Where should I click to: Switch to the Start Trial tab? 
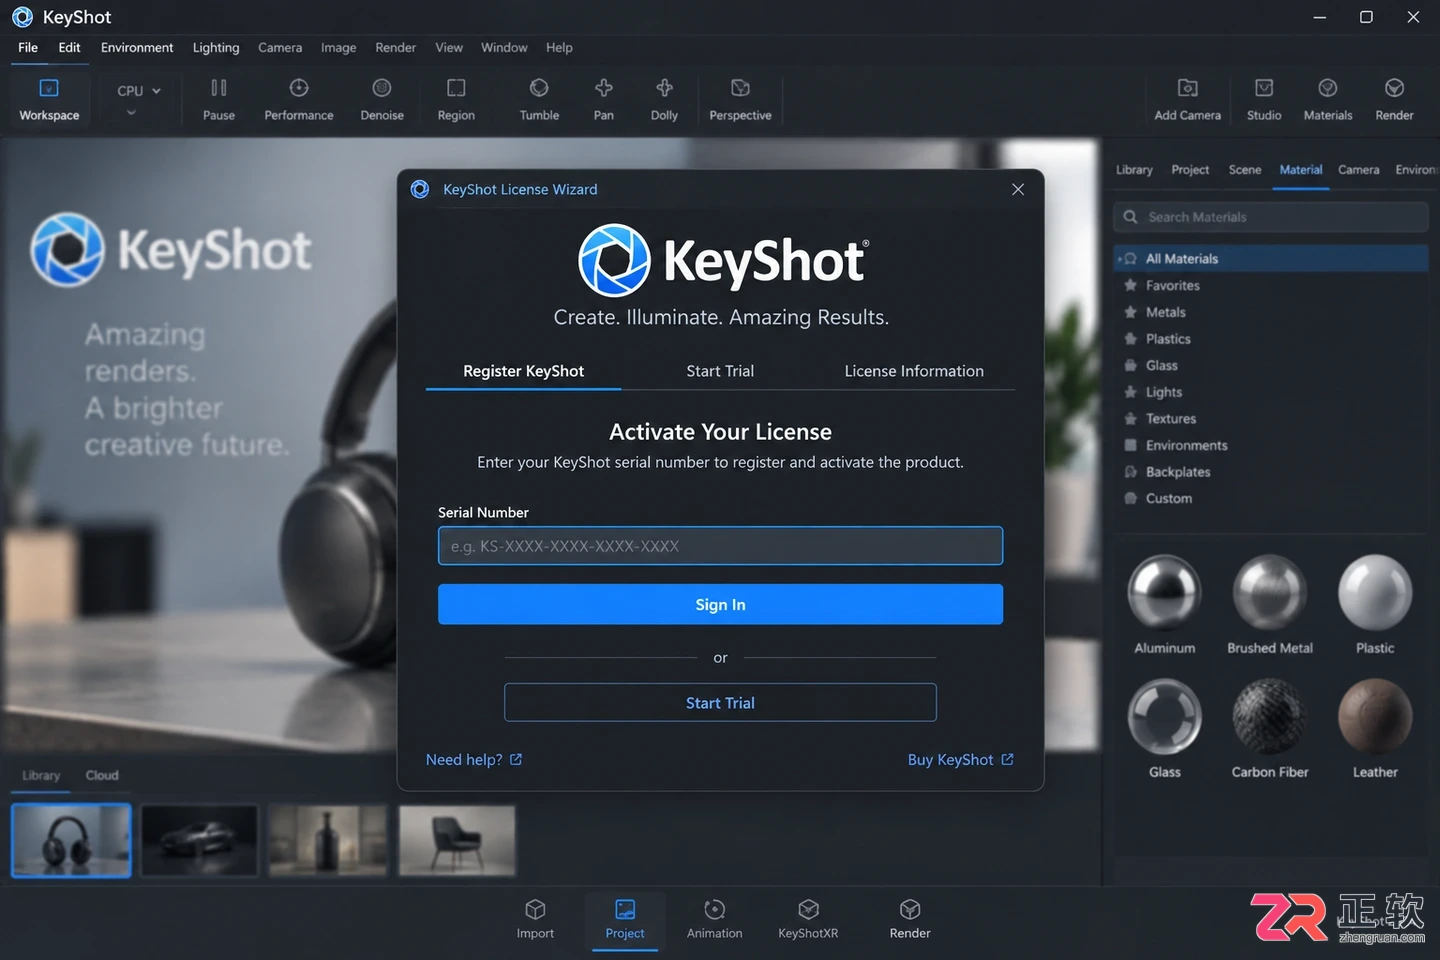[x=720, y=371]
